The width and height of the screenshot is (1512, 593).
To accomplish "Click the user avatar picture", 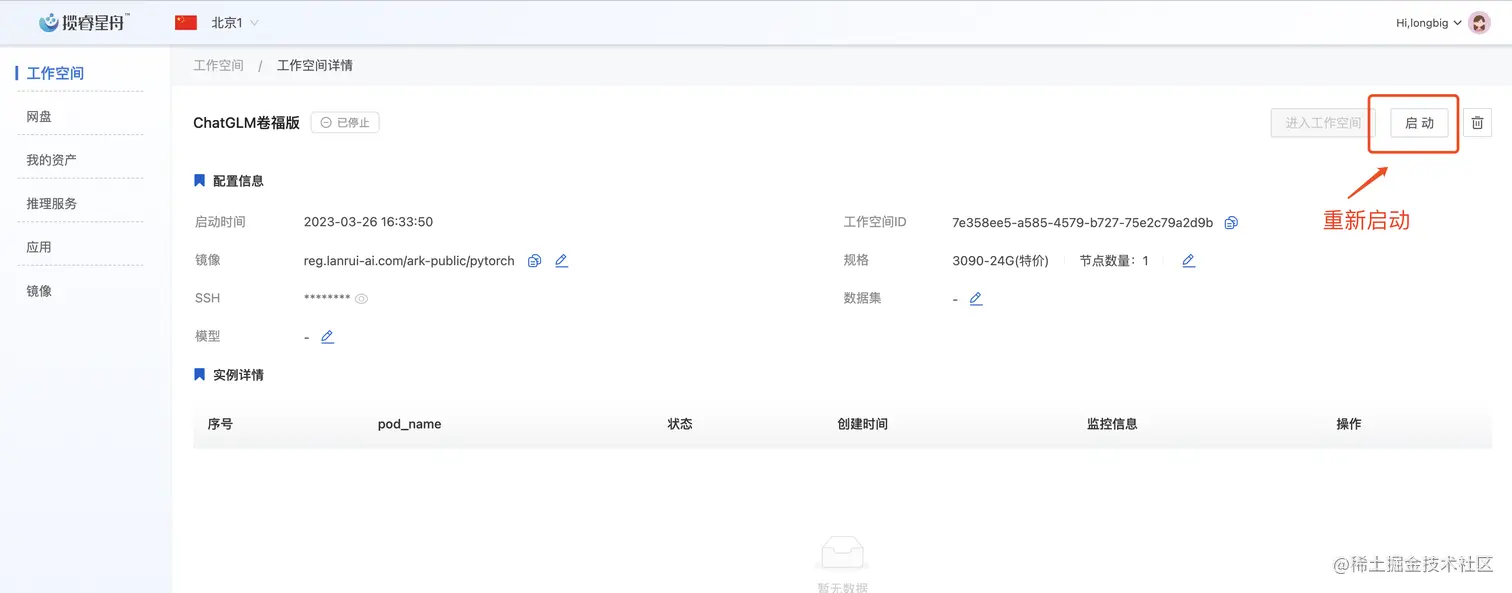I will (x=1479, y=23).
